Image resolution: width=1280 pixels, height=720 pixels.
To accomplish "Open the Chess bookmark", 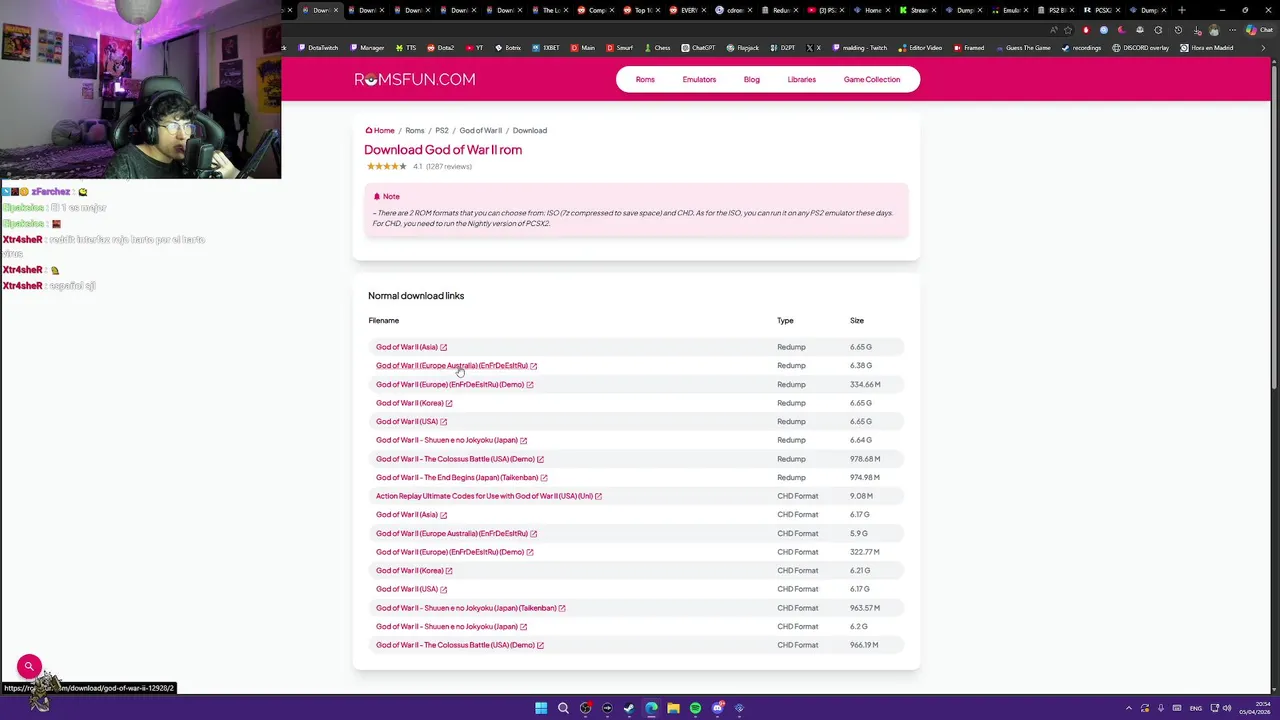I will click(657, 48).
